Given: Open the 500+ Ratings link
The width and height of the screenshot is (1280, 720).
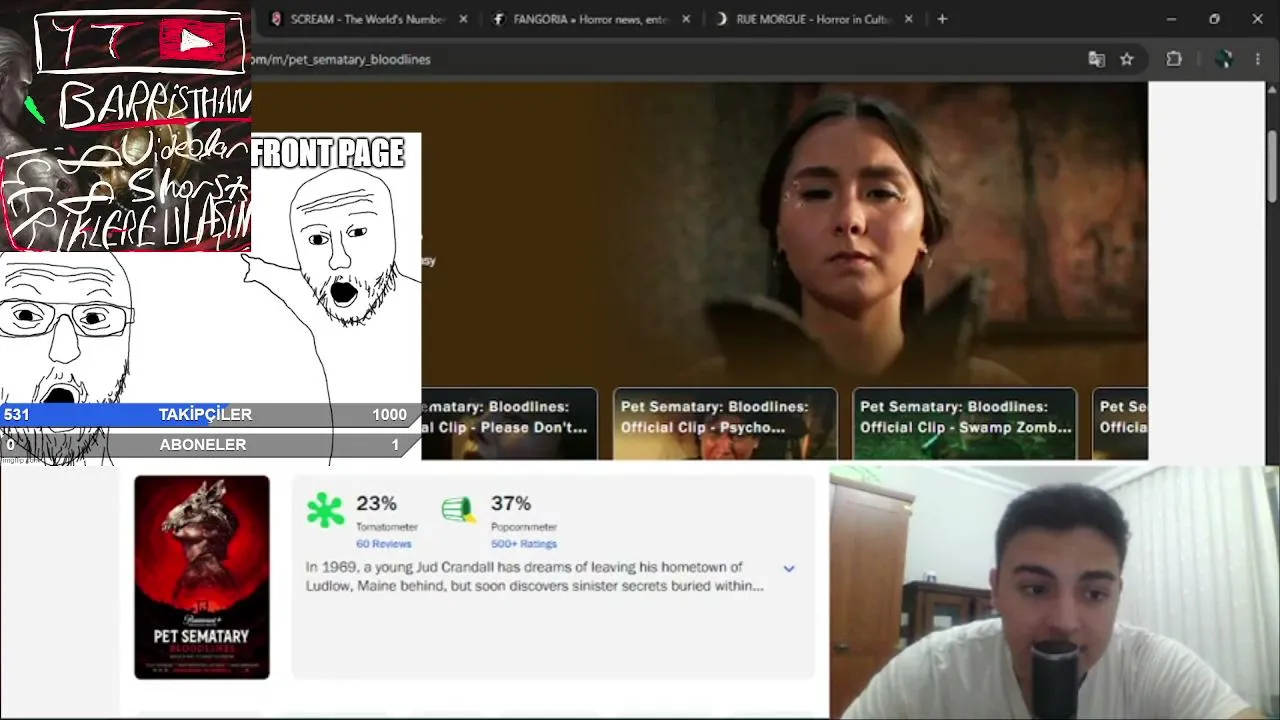Looking at the screenshot, I should coord(524,544).
